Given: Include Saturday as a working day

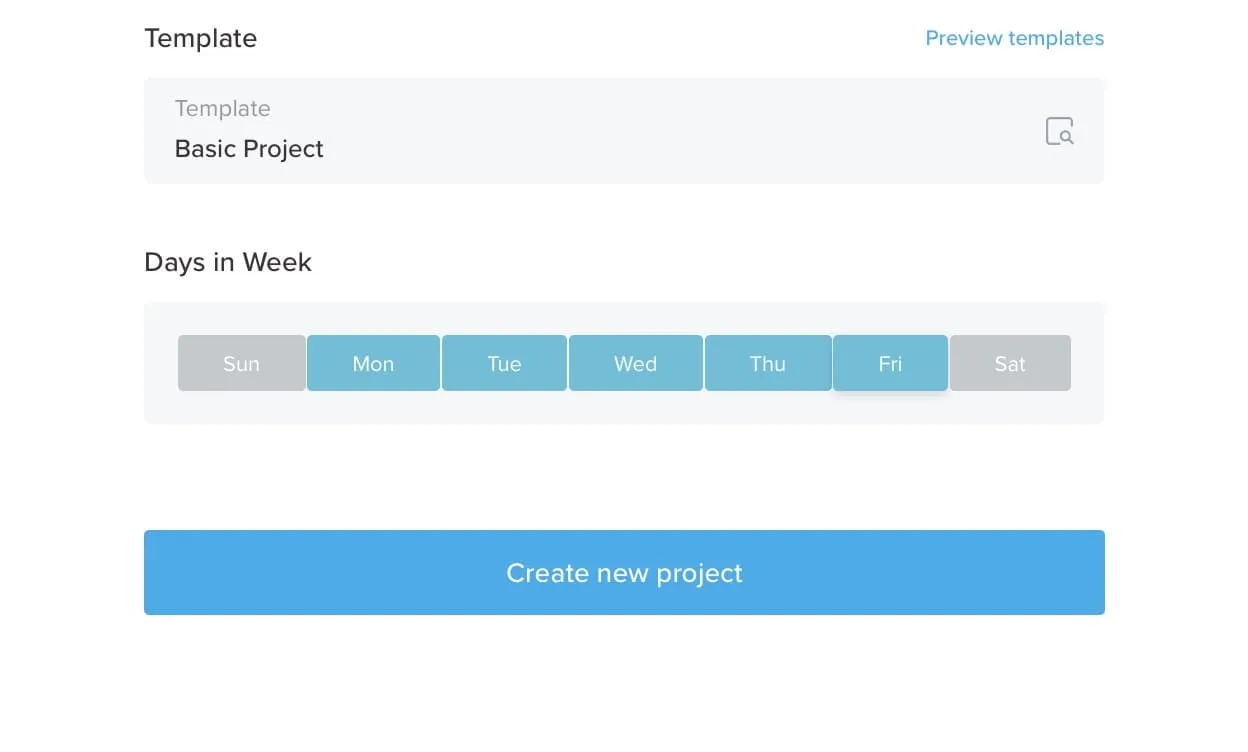Looking at the screenshot, I should [1010, 363].
